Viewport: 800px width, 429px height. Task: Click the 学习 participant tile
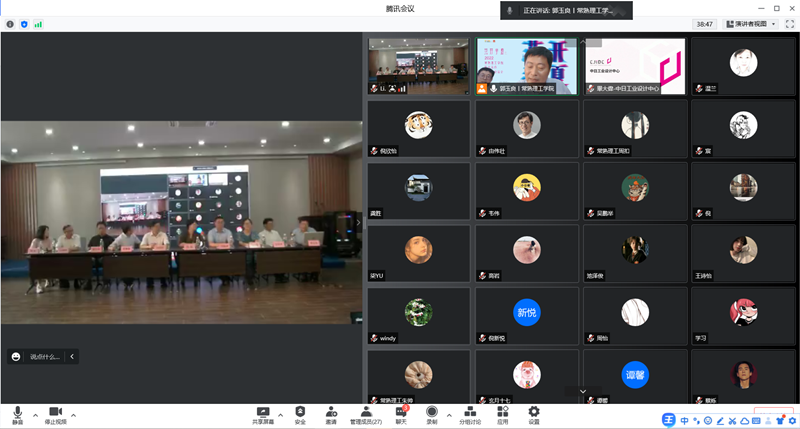(743, 316)
